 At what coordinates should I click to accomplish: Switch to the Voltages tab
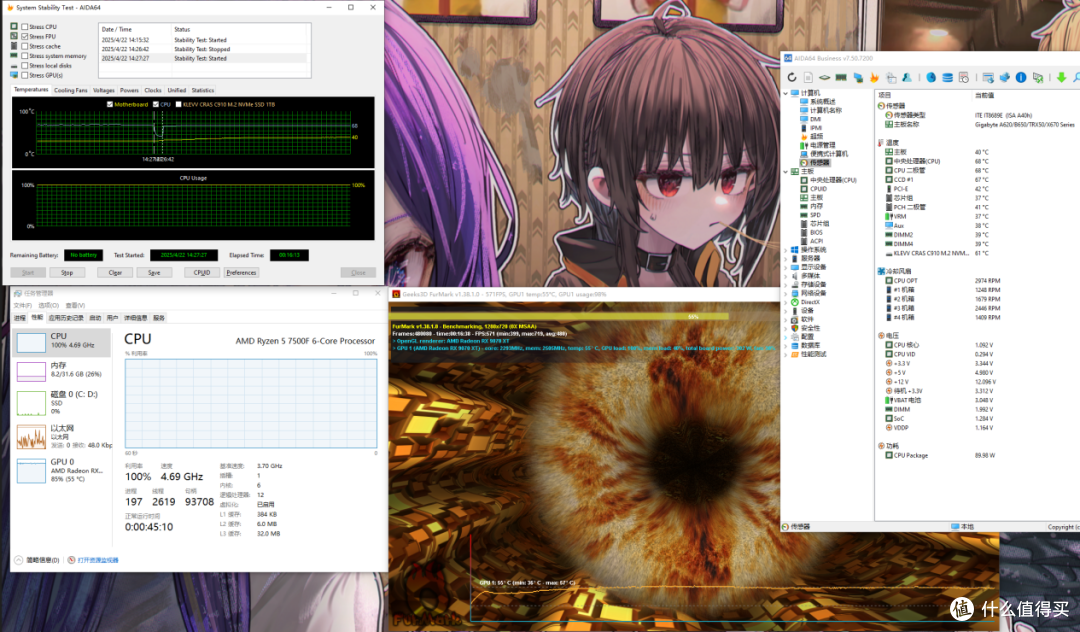pyautogui.click(x=104, y=90)
